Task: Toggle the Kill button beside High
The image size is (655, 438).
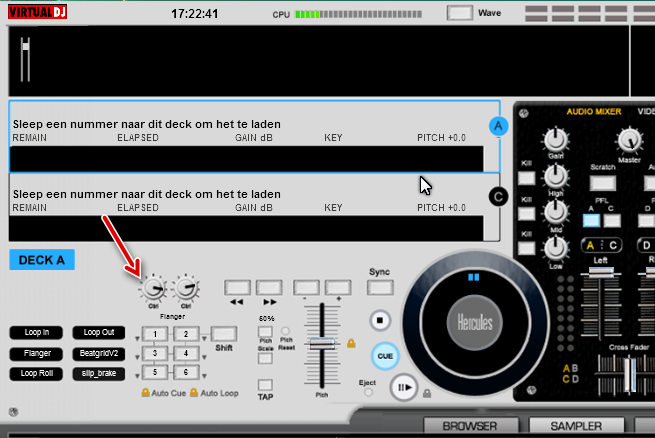Action: pos(526,178)
